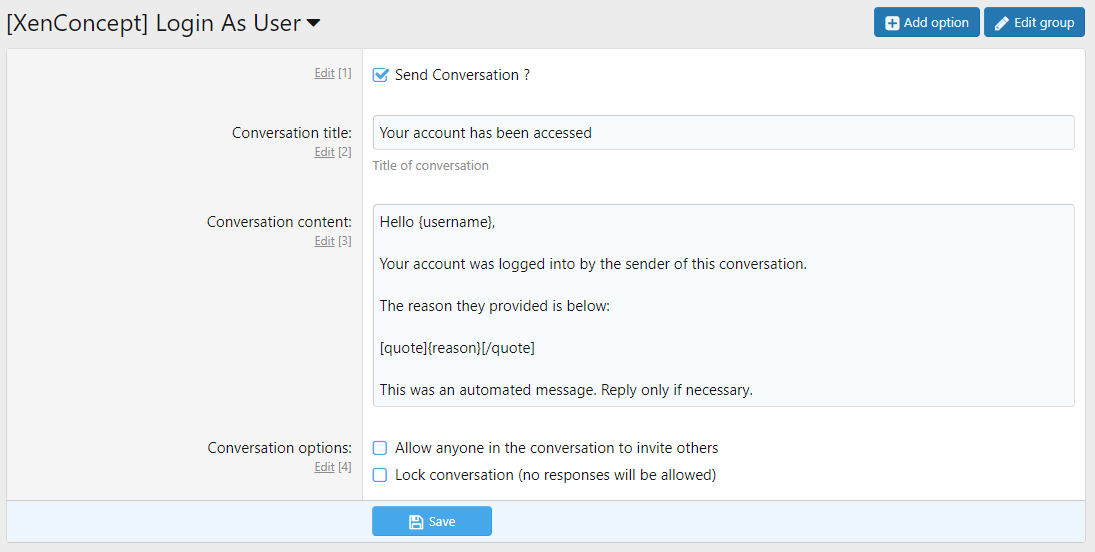
Task: Click the 'Allow anyone in the conversation' label
Action: [x=556, y=448]
